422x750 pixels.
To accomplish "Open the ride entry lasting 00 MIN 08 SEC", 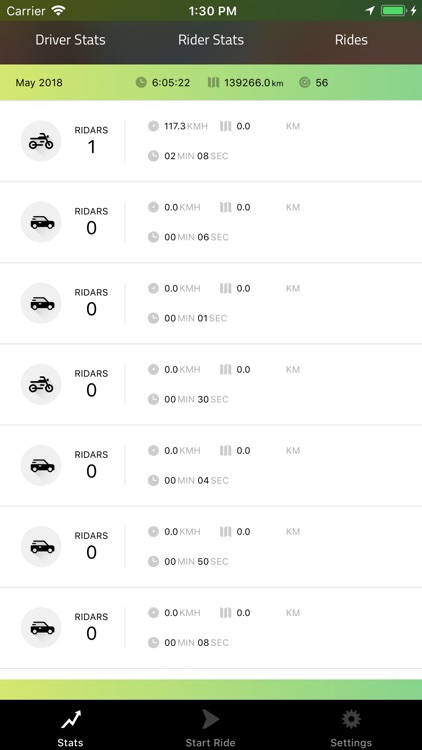I will tap(211, 628).
